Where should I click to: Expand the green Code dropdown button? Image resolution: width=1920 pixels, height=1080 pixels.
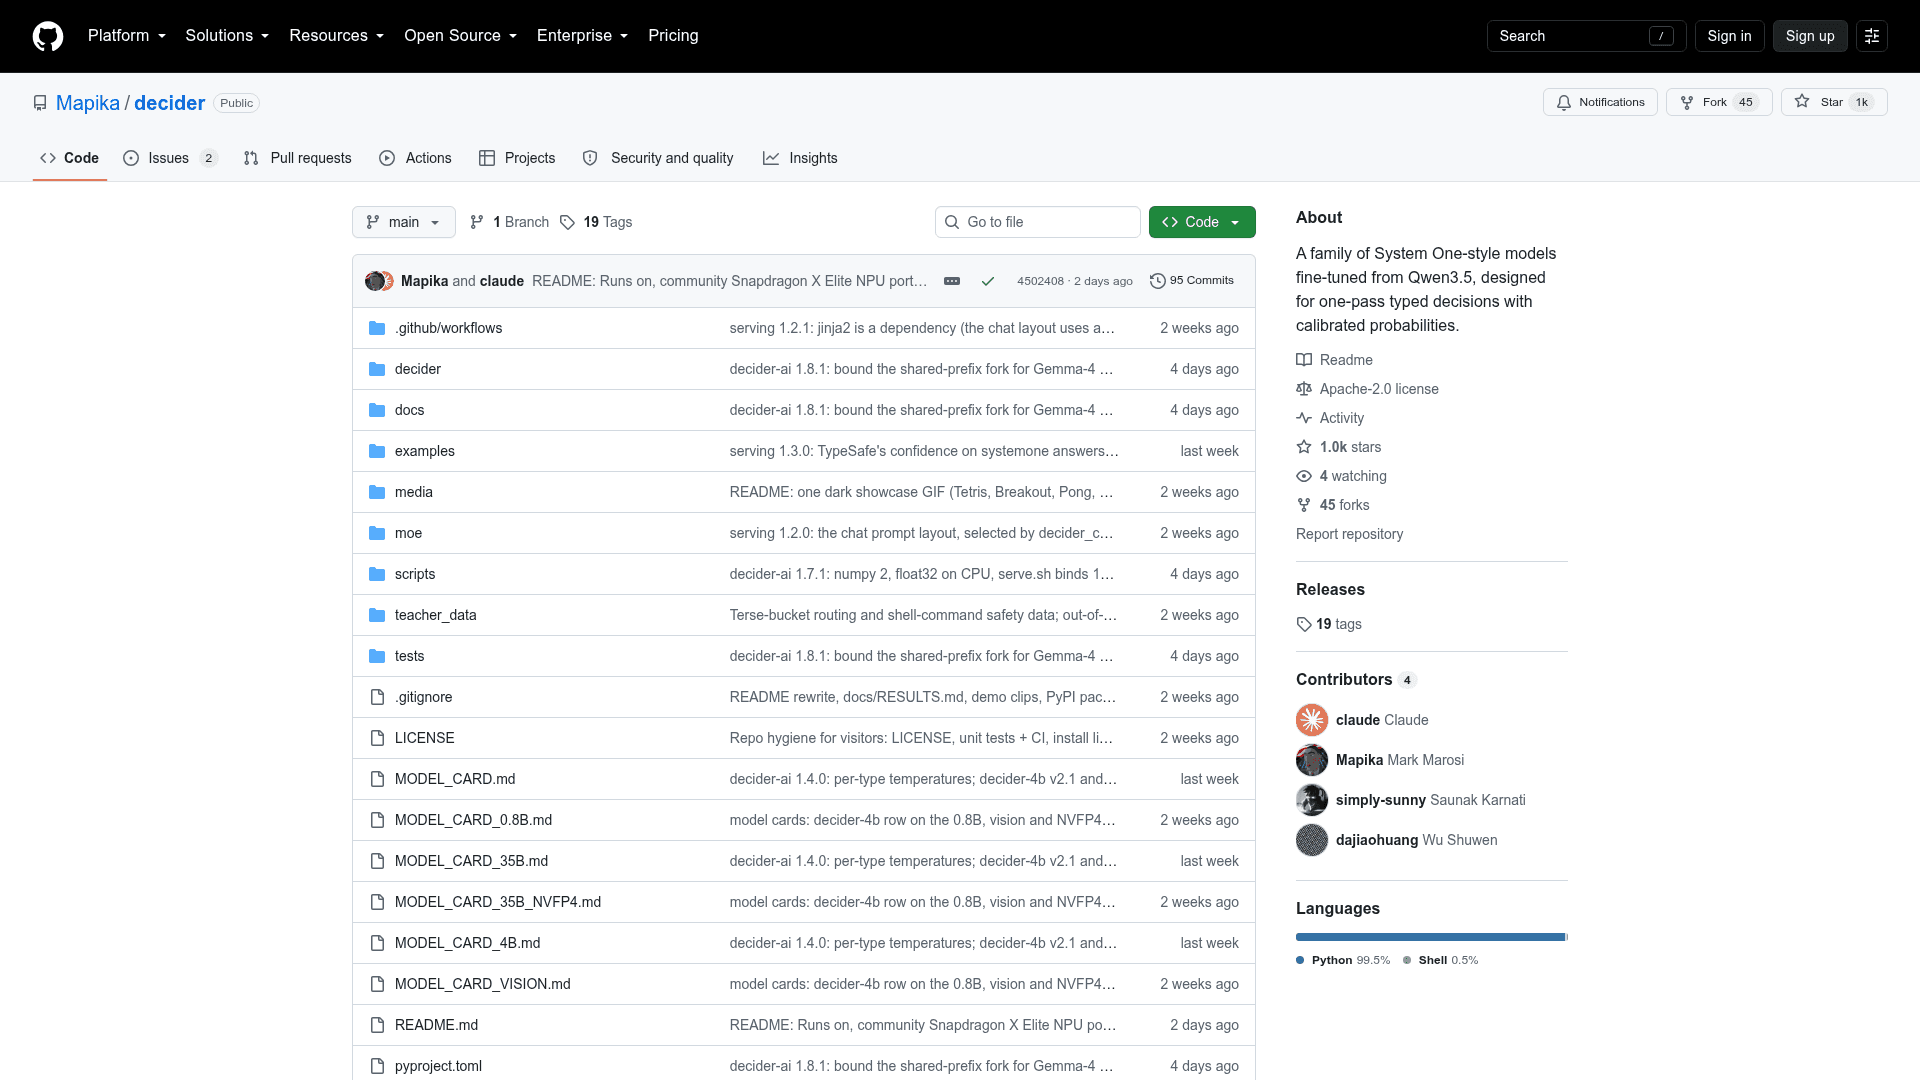pos(1202,222)
